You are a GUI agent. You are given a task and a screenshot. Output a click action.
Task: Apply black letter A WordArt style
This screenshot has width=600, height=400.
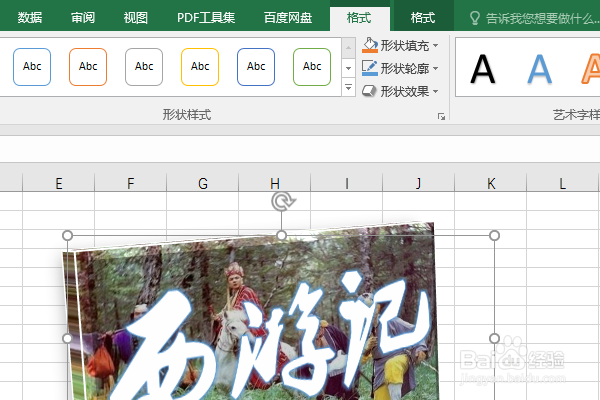[483, 69]
